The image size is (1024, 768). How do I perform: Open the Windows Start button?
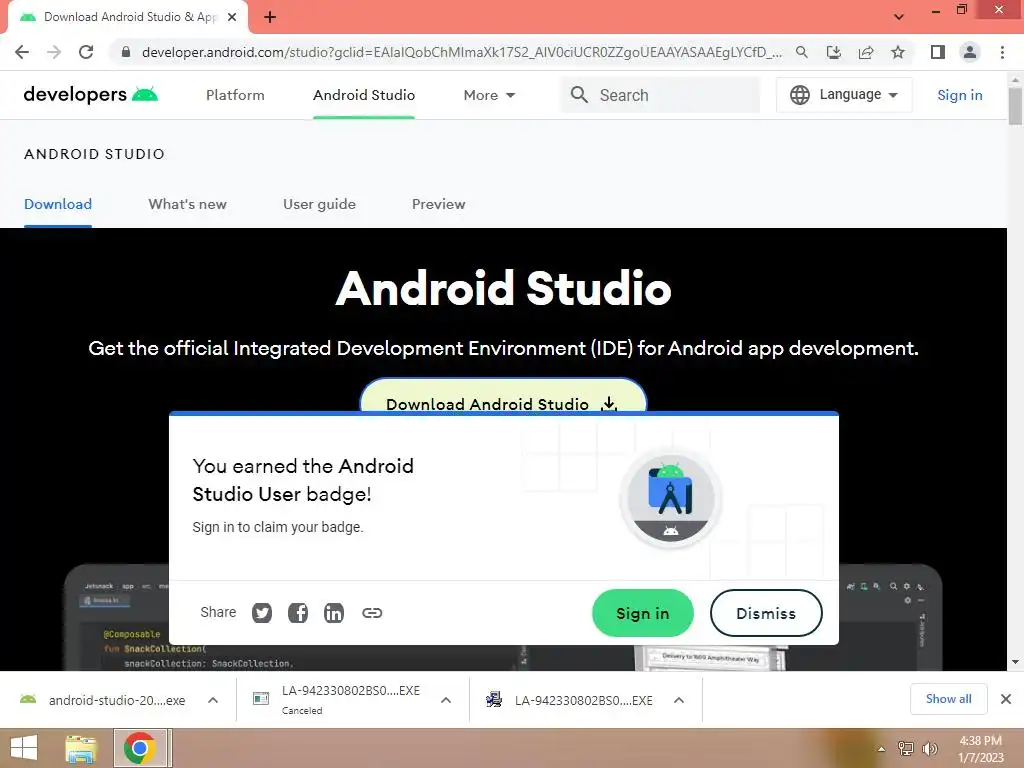click(x=24, y=748)
